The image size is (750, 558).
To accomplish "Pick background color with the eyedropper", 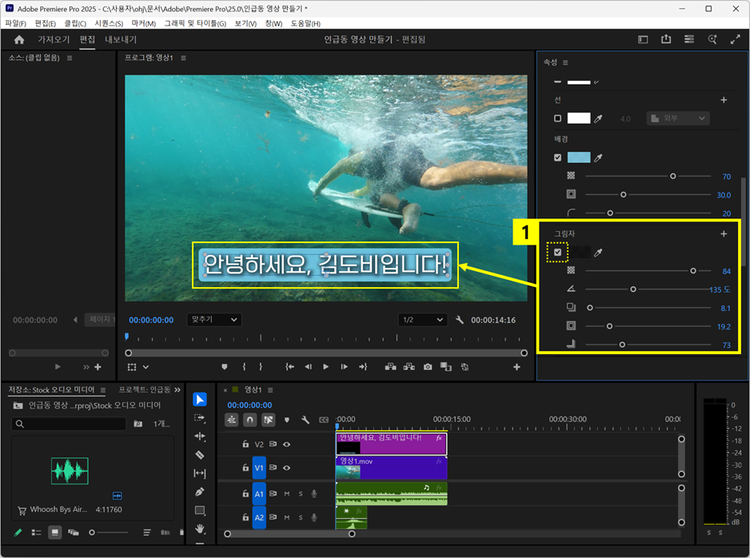I will 600,158.
